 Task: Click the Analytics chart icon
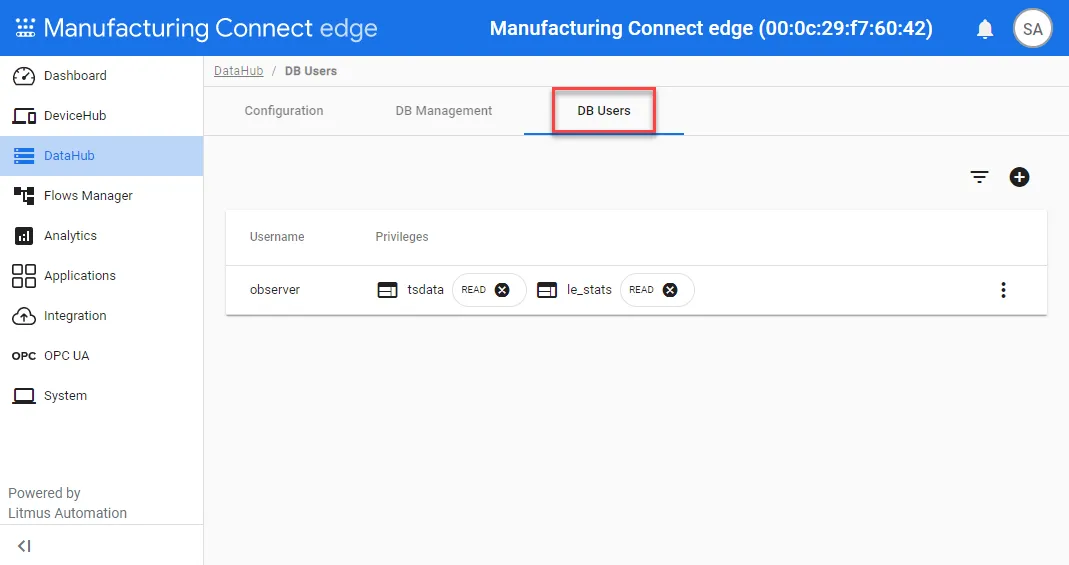(24, 236)
